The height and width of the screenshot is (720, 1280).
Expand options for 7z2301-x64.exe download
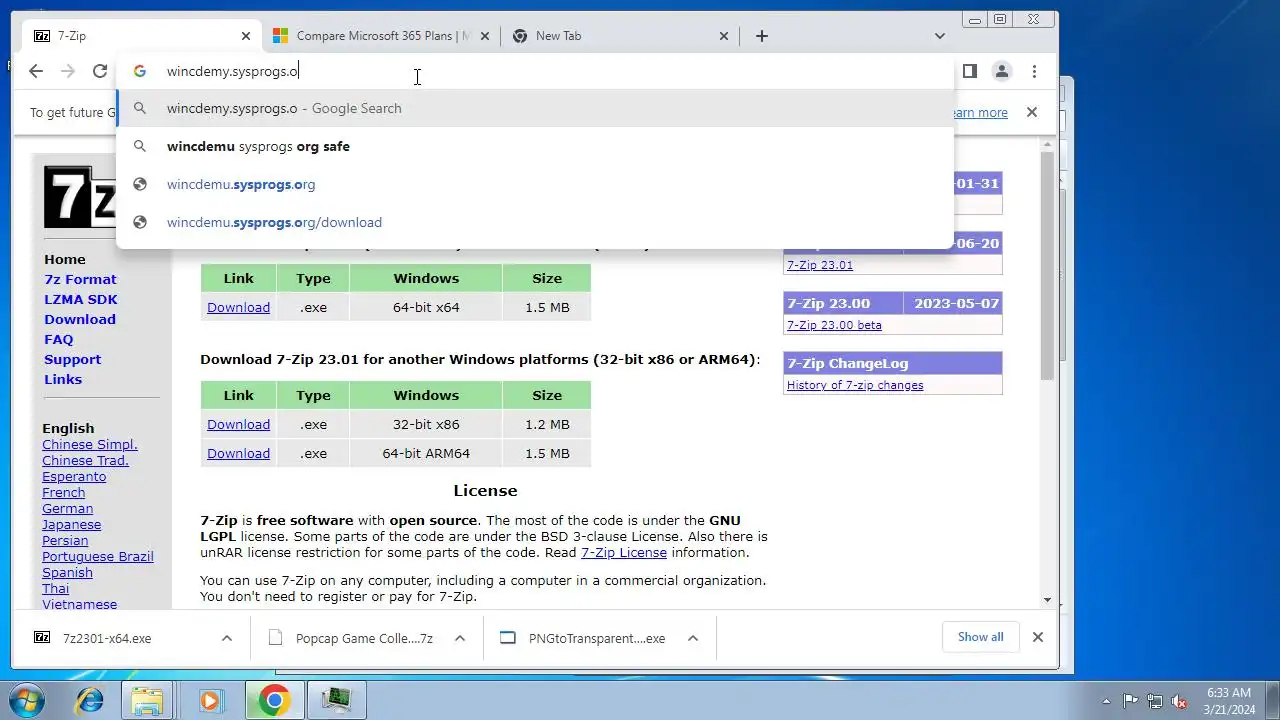tap(227, 638)
